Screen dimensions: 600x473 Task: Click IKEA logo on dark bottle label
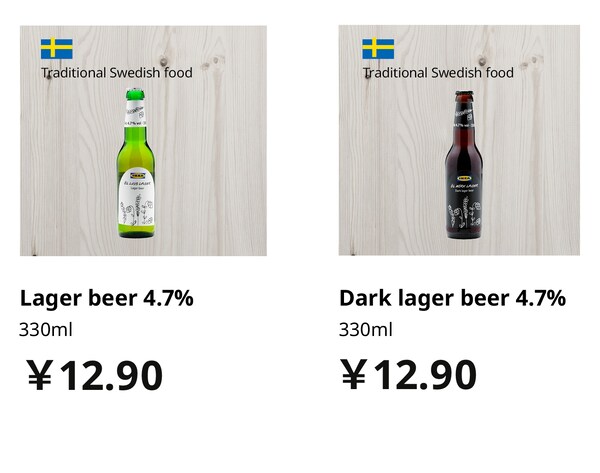(x=465, y=178)
